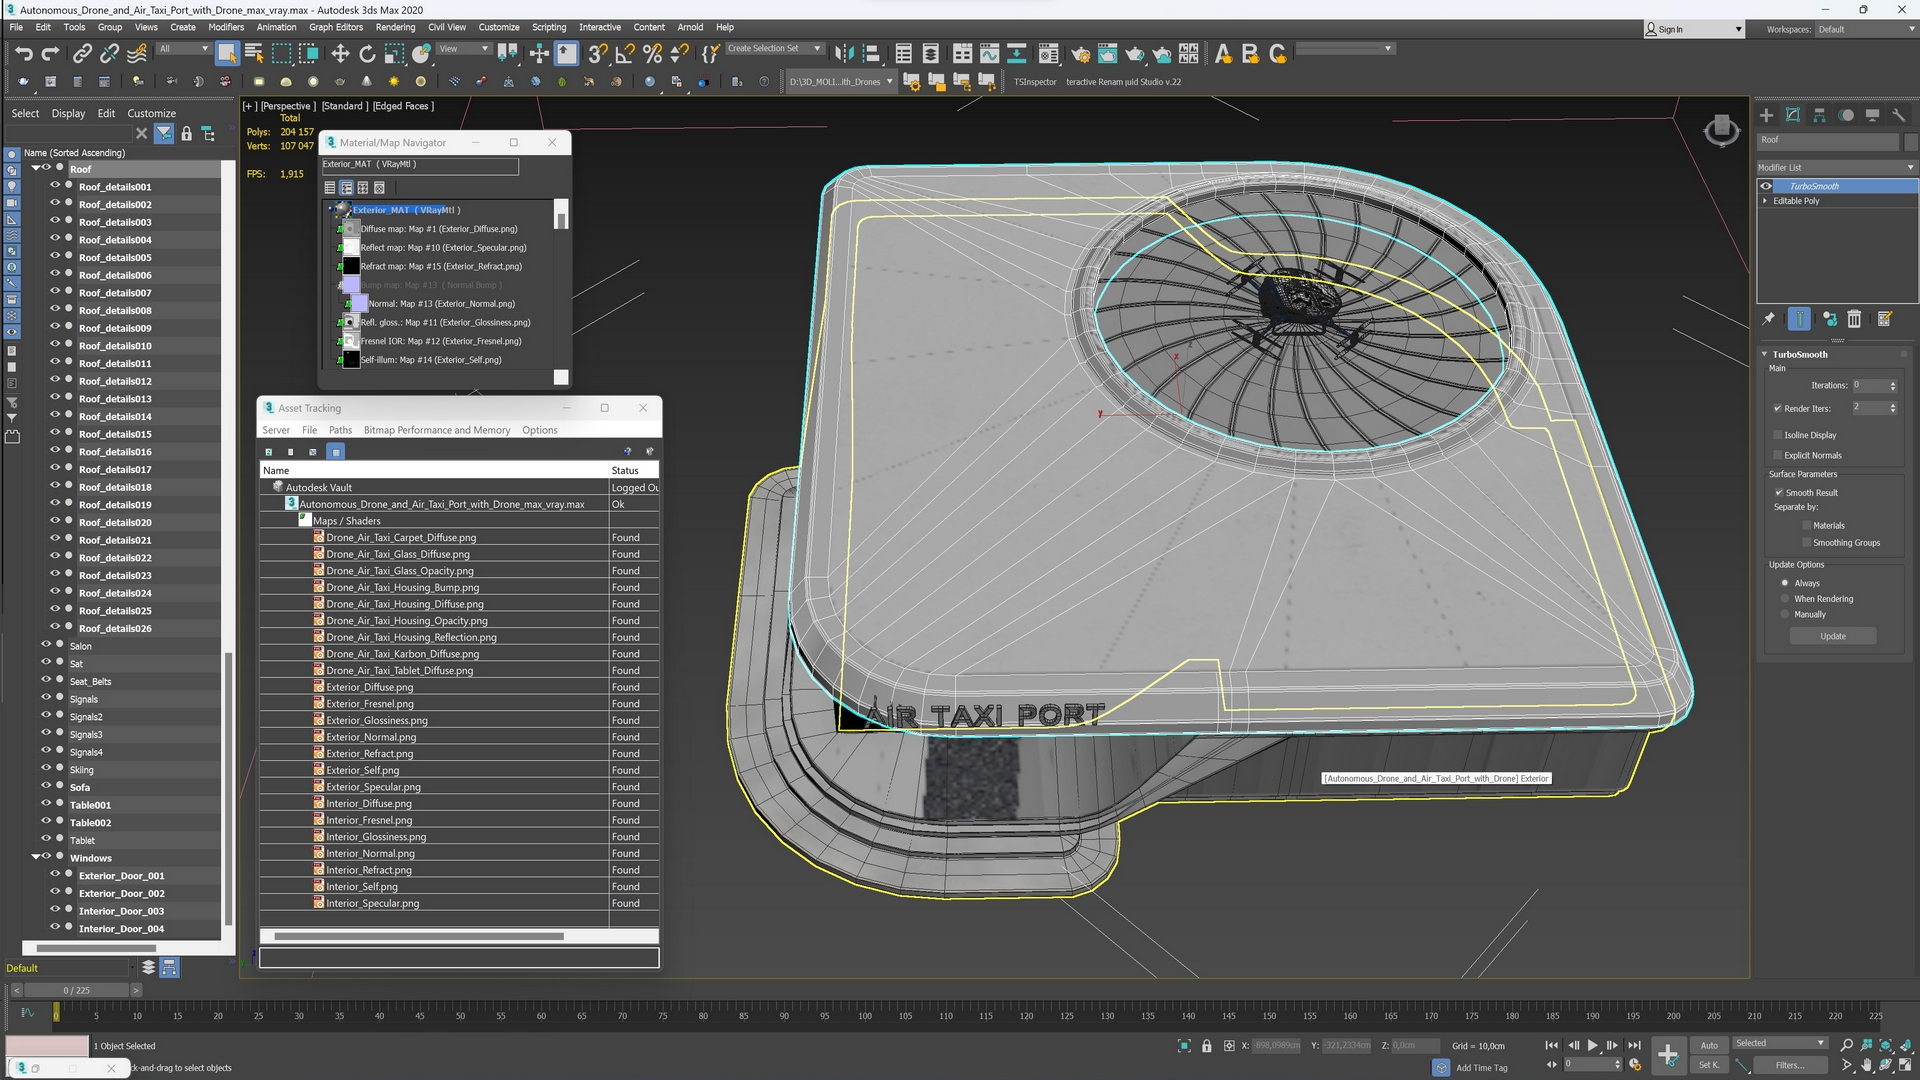The width and height of the screenshot is (1920, 1080).
Task: Toggle the Smooth Result checkbox
Action: (1779, 493)
